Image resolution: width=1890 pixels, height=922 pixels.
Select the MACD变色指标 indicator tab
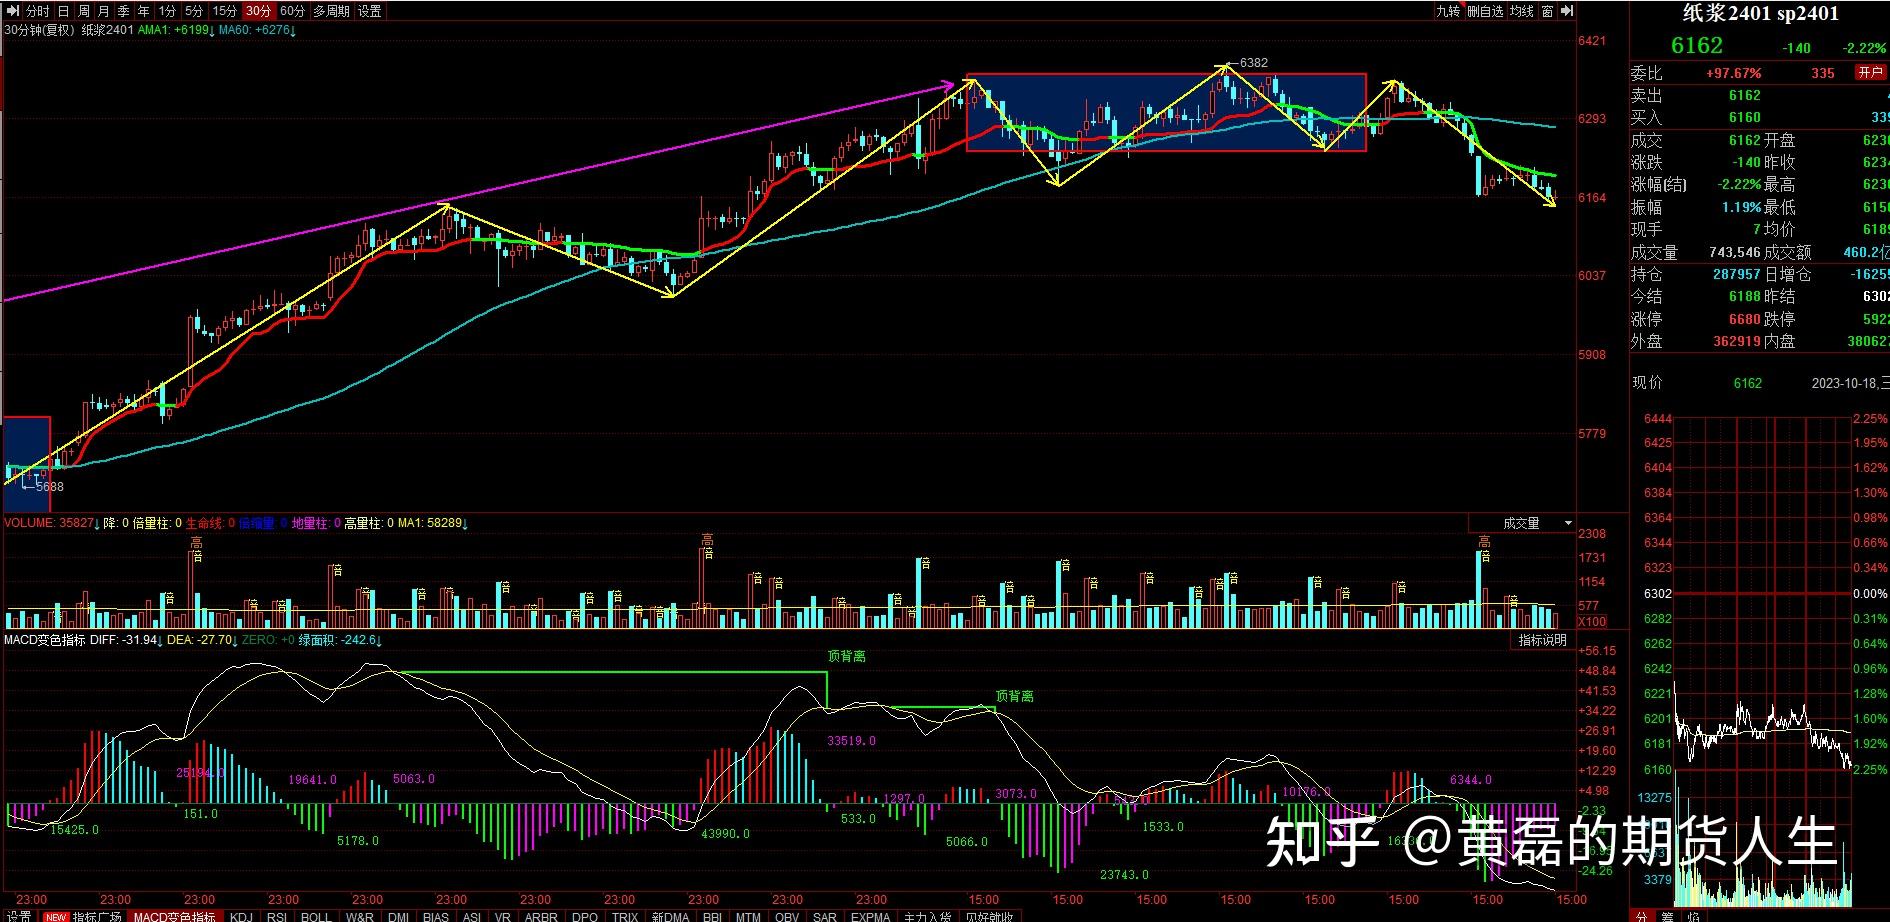175,915
